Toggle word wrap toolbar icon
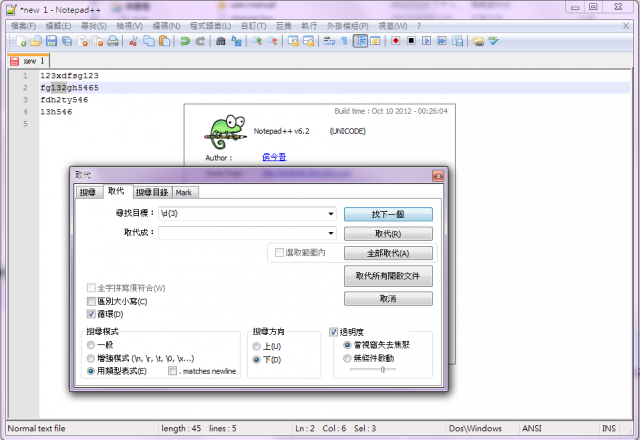This screenshot has width=640, height=440. (329, 41)
